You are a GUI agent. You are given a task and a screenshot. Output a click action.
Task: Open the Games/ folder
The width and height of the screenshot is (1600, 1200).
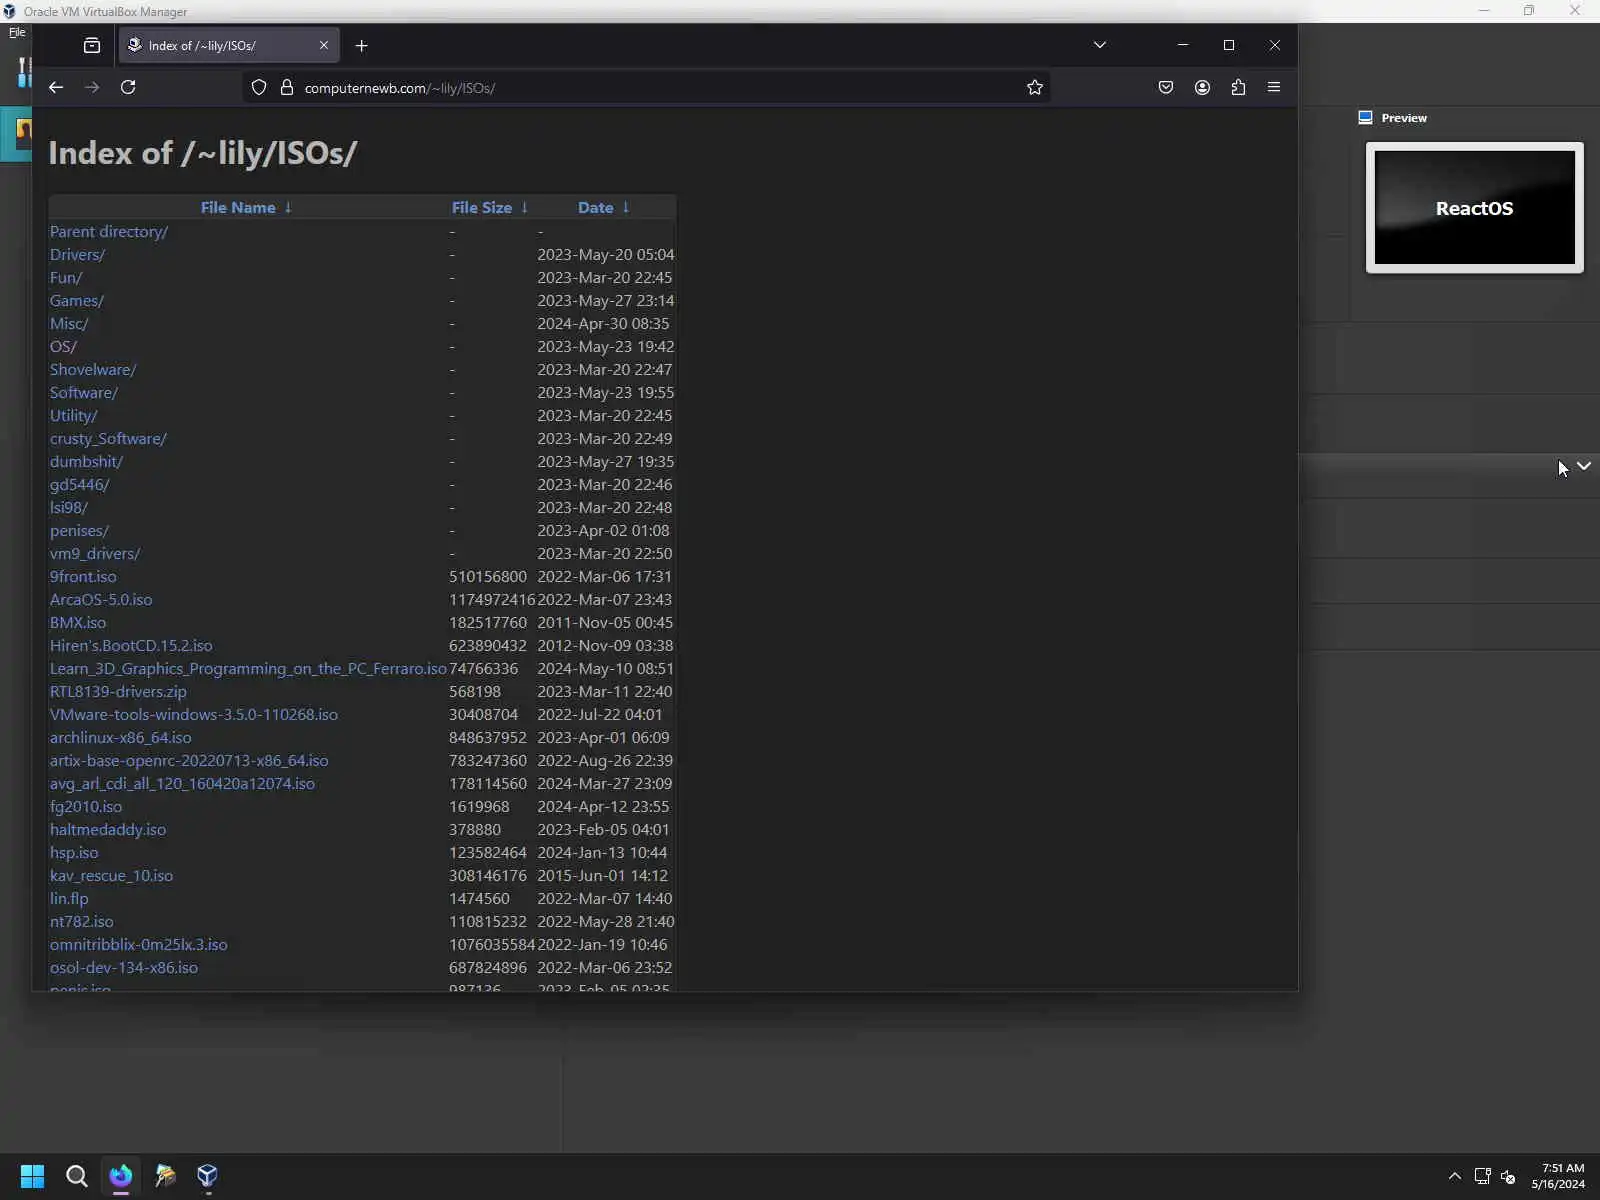pyautogui.click(x=77, y=301)
